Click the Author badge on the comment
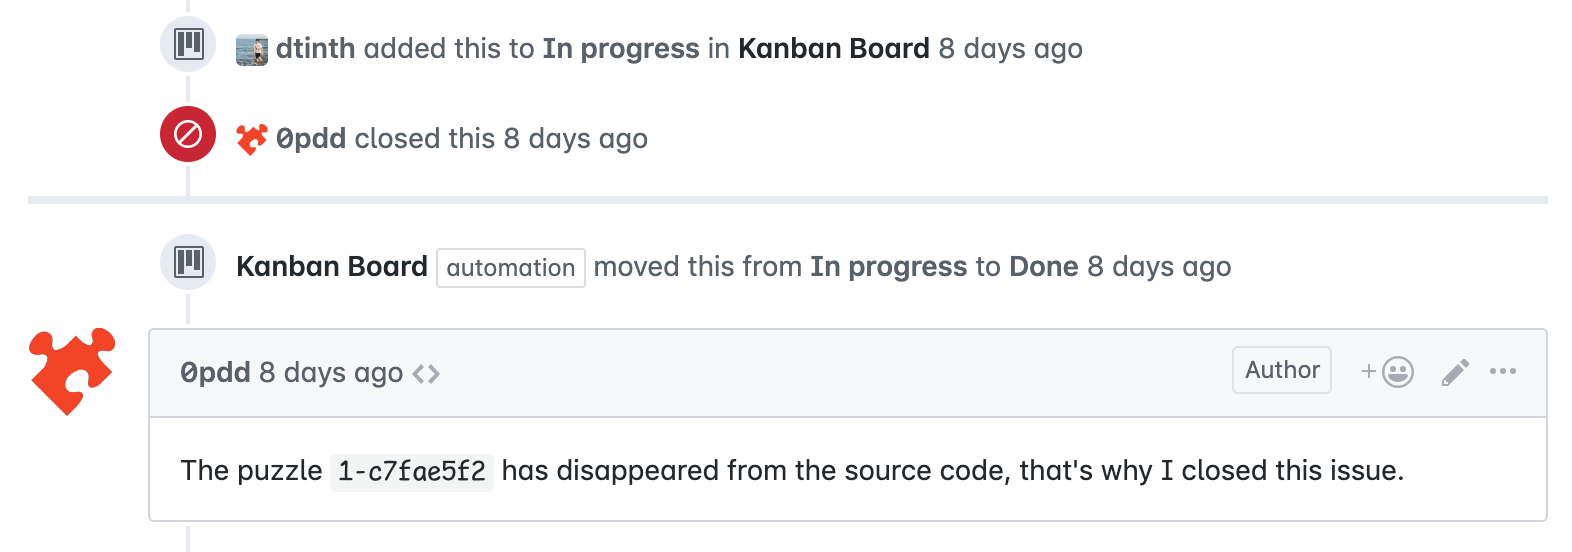This screenshot has width=1572, height=552. [x=1281, y=370]
